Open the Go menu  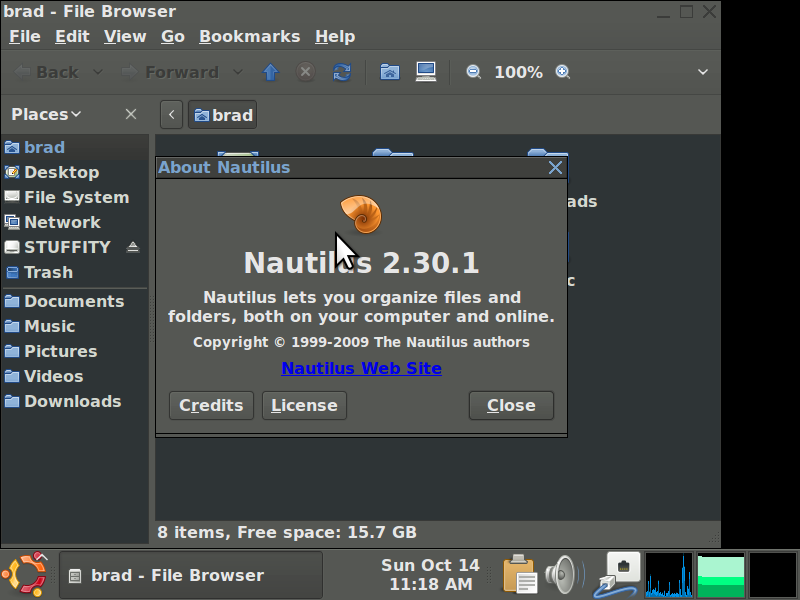(173, 37)
